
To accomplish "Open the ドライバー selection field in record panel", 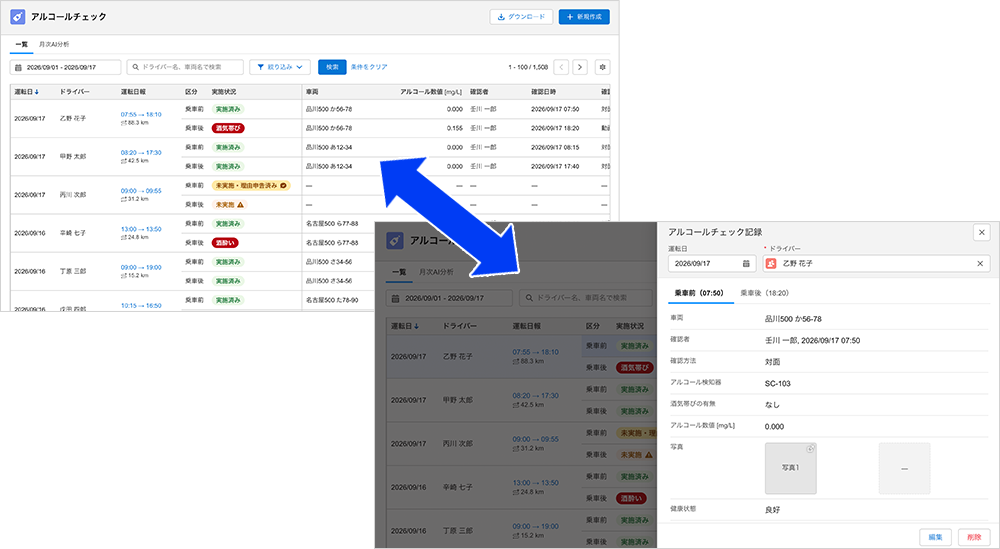I will pos(876,263).
